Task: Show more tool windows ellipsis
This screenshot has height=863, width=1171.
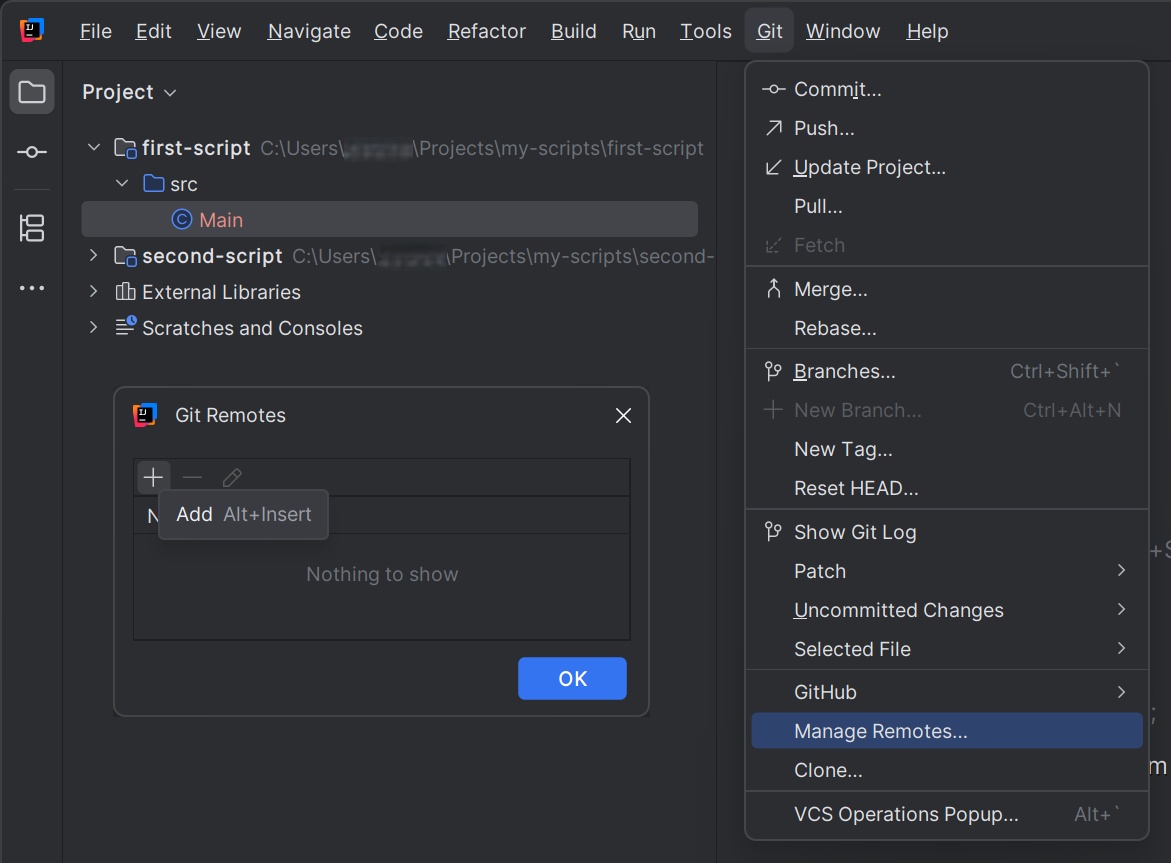Action: tap(31, 288)
